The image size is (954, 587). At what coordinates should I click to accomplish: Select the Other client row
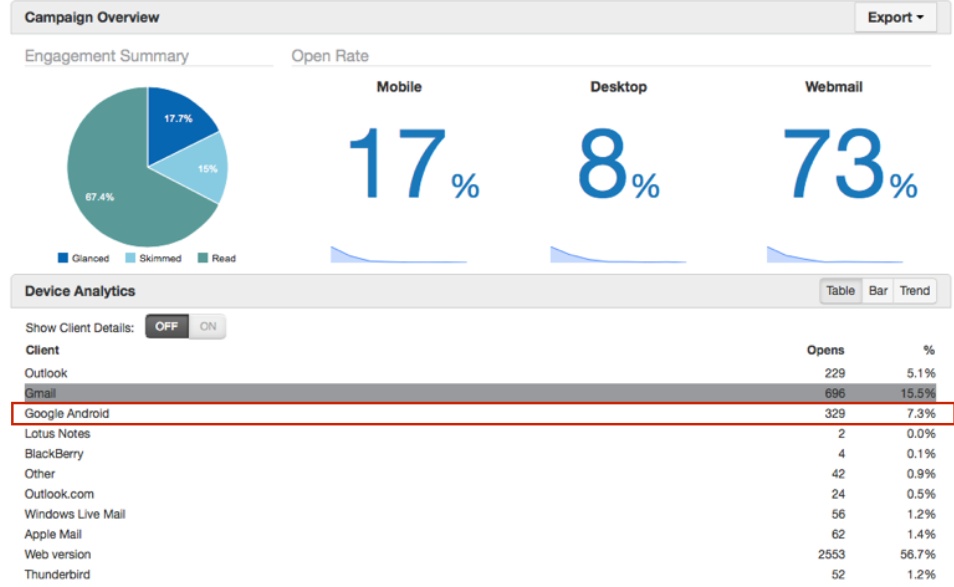(x=480, y=474)
